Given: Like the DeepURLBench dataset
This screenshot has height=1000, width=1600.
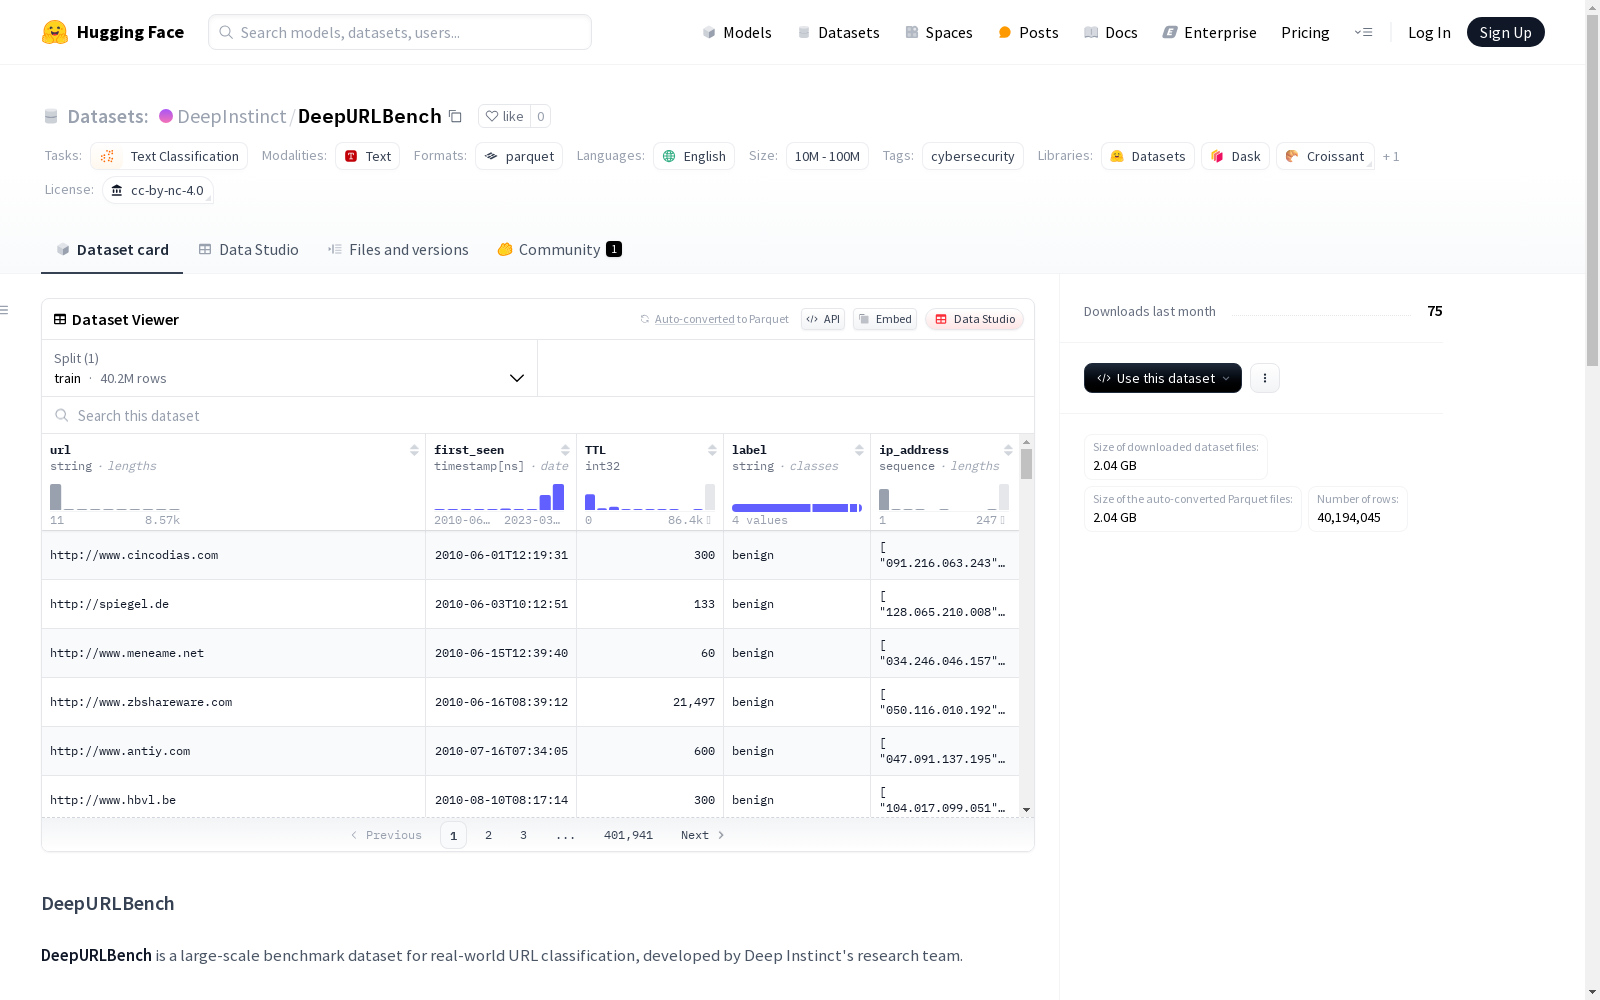Looking at the screenshot, I should (505, 116).
